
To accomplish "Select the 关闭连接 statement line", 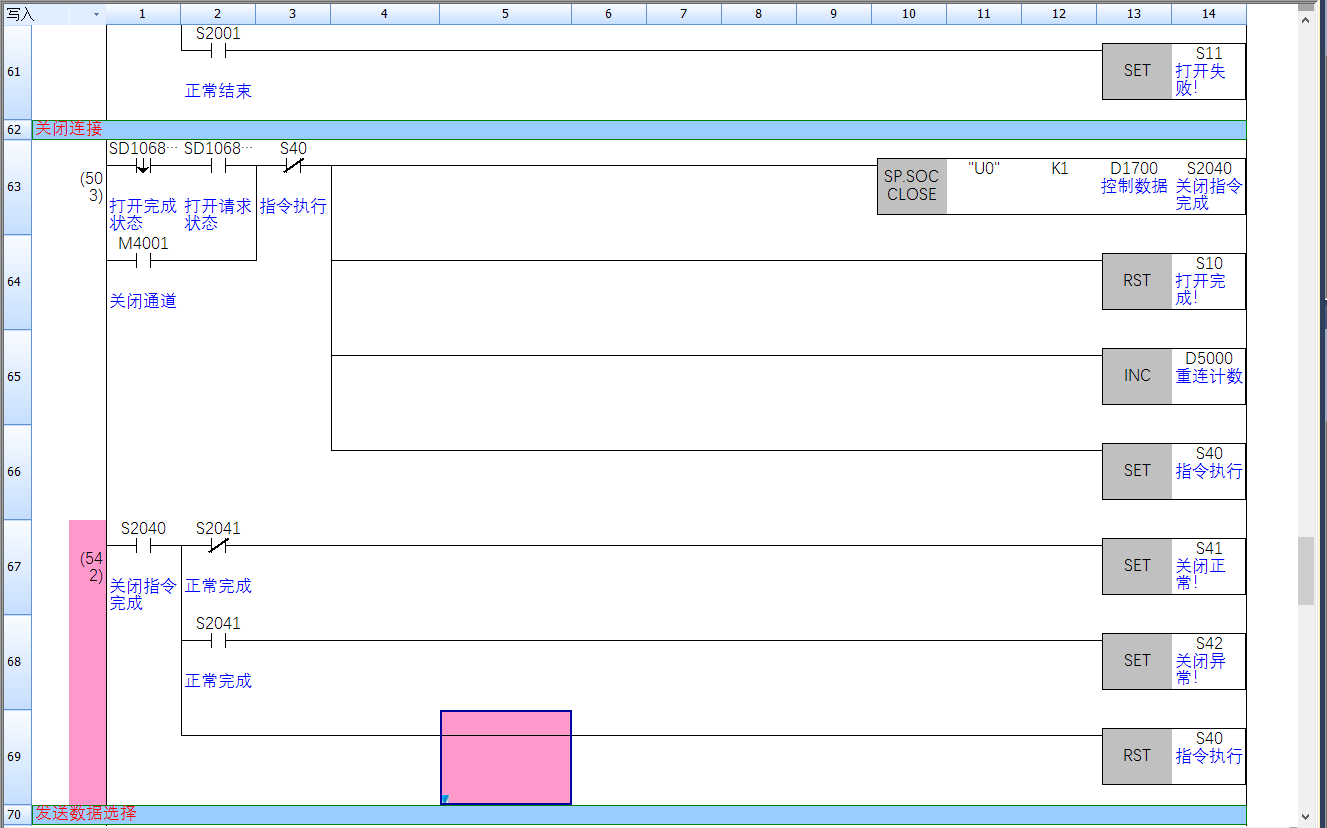I will point(68,129).
